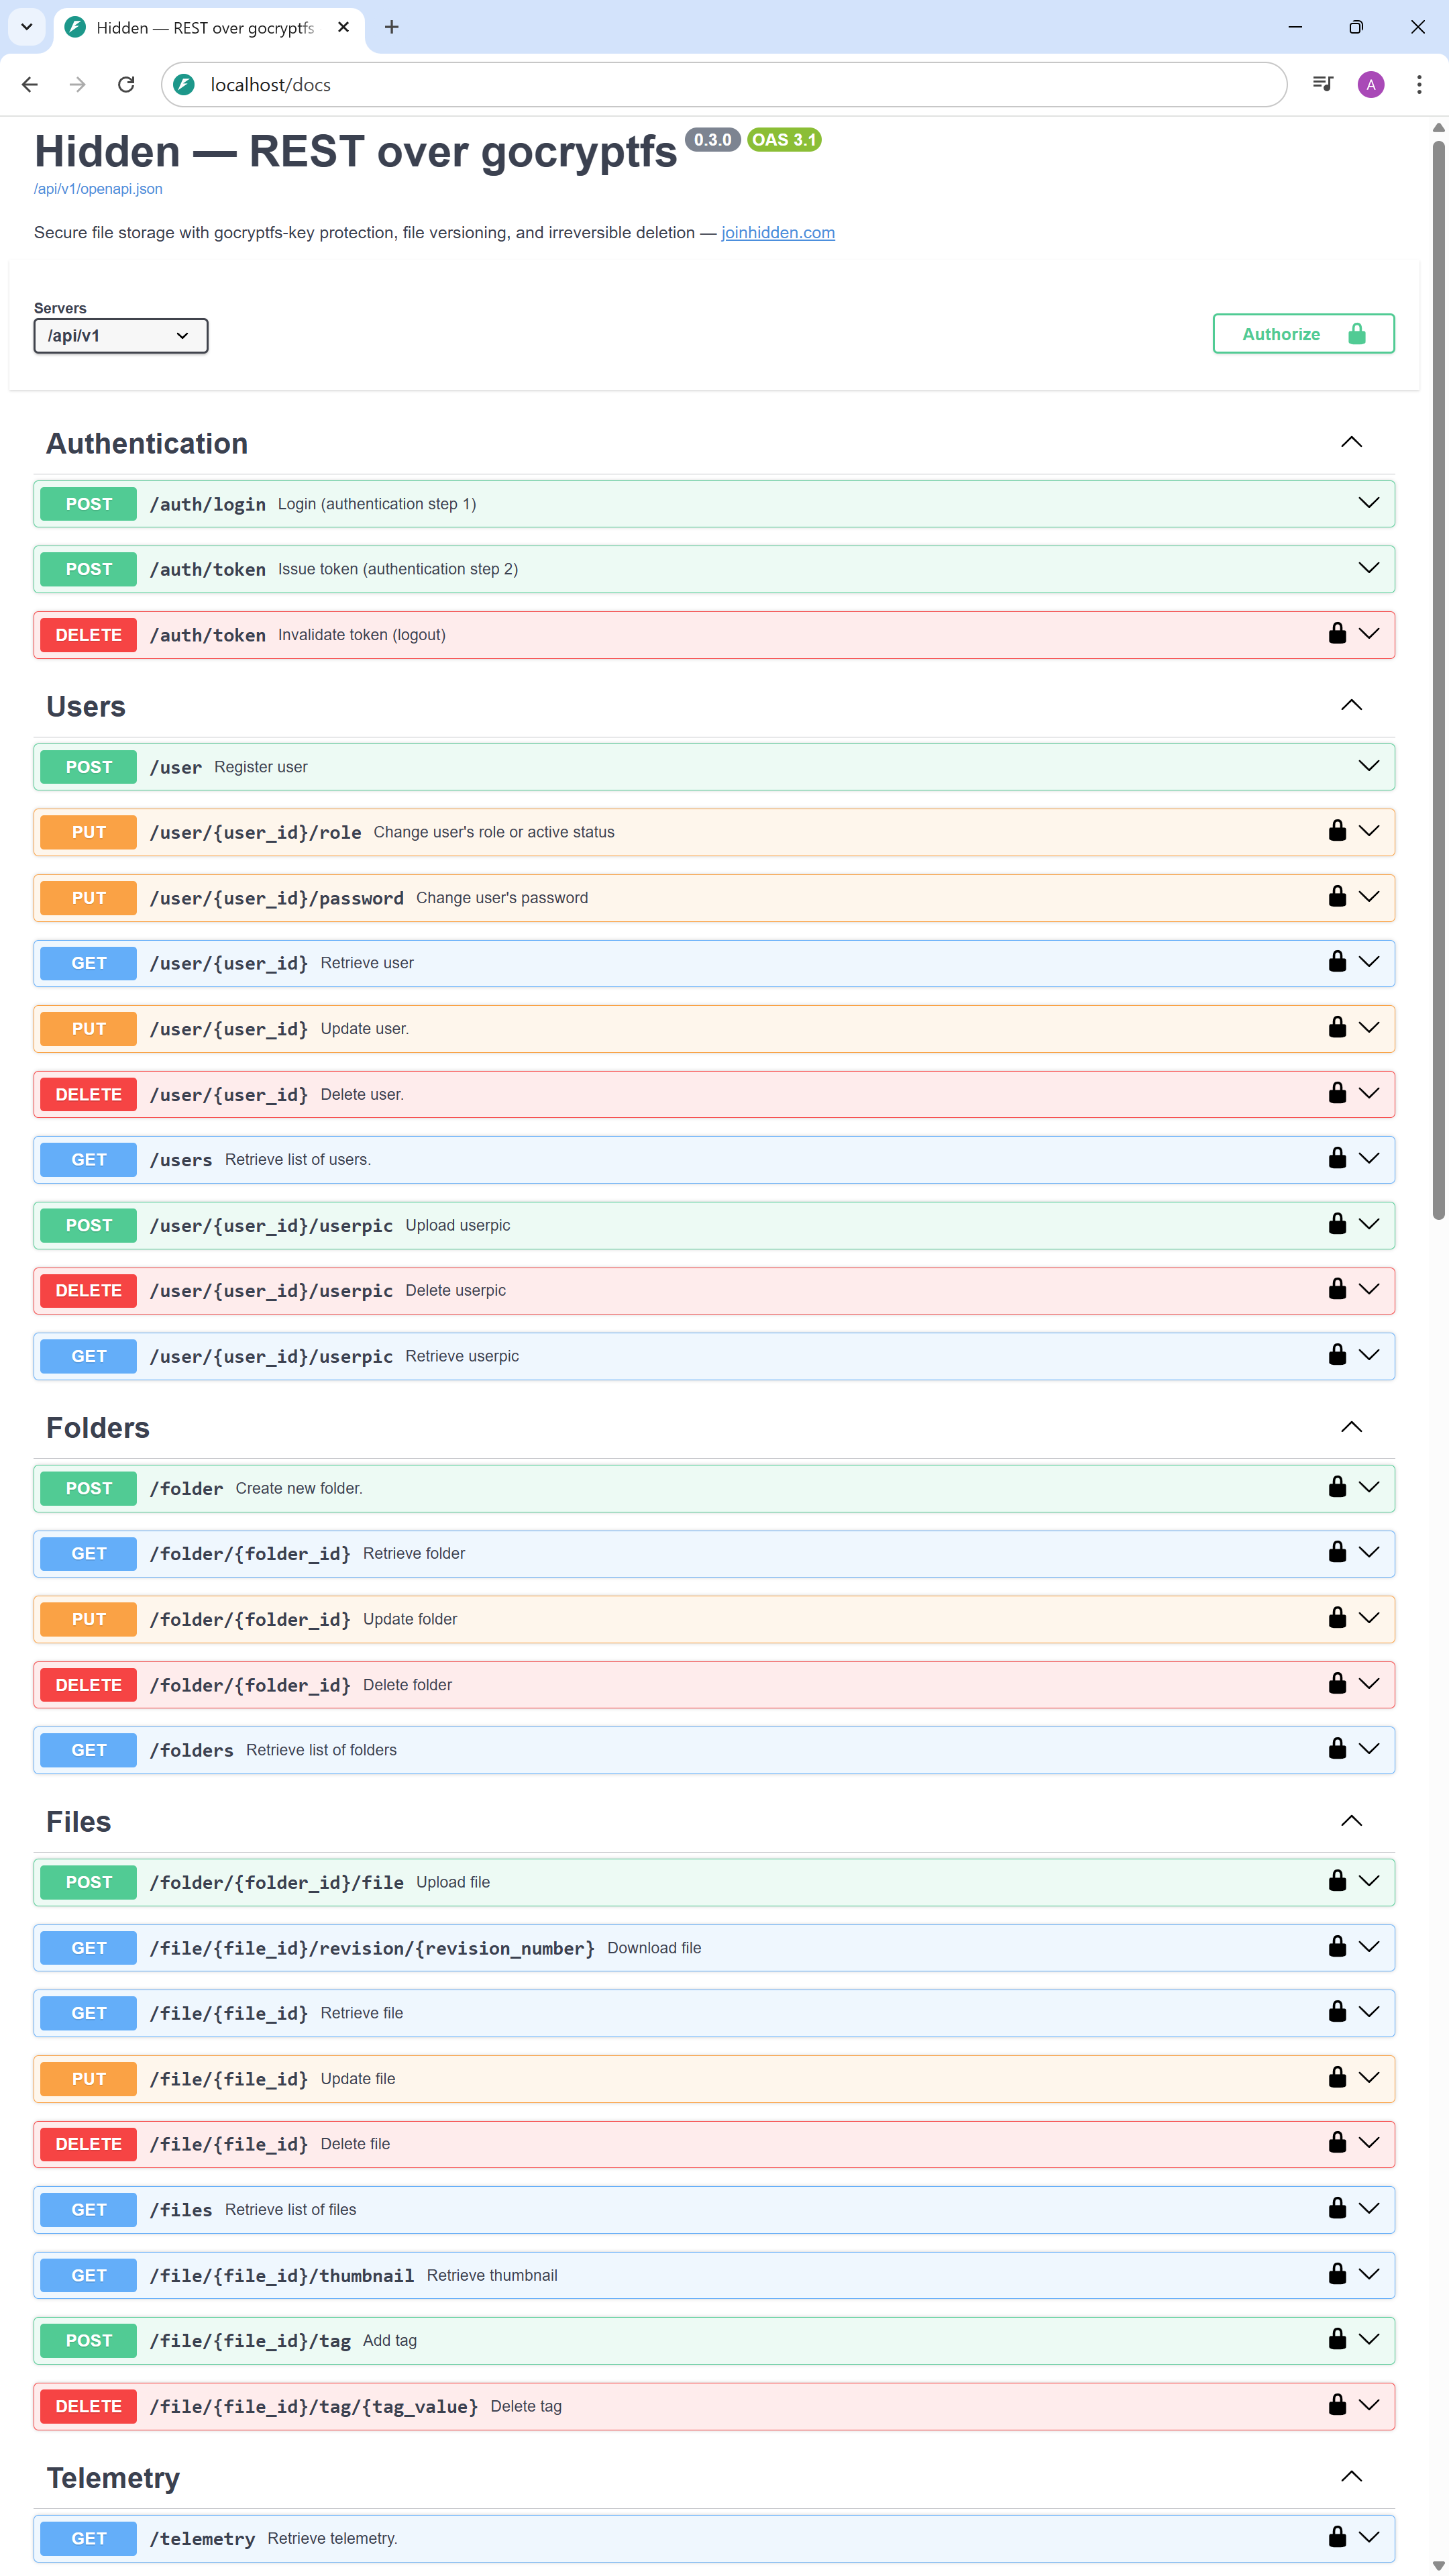1449x2576 pixels.
Task: Collapse the Telemetry section
Action: pyautogui.click(x=1351, y=2477)
